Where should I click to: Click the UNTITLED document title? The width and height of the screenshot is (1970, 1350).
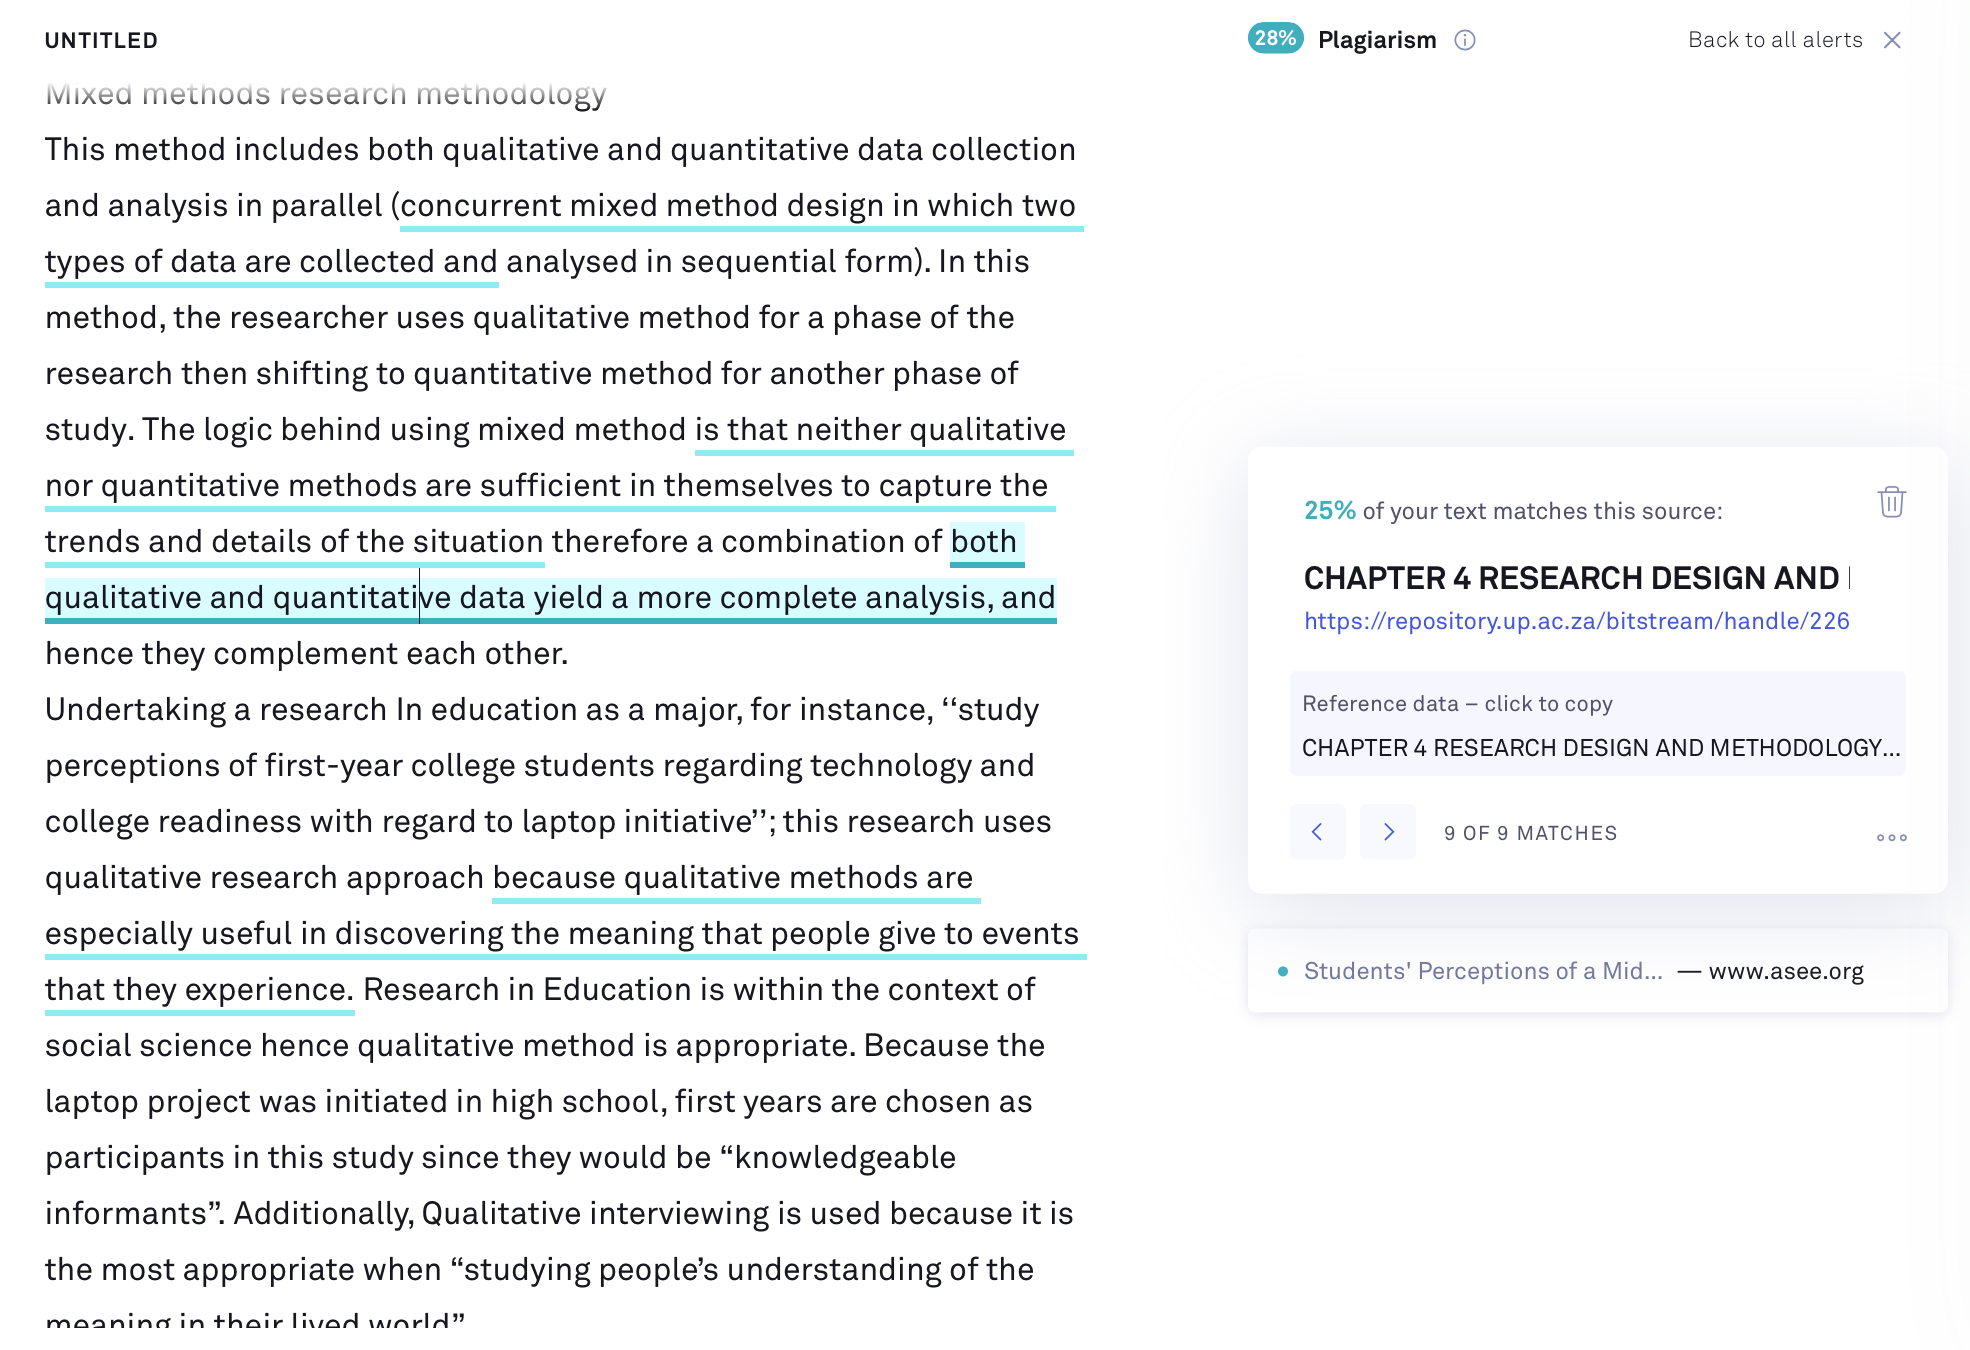point(102,41)
